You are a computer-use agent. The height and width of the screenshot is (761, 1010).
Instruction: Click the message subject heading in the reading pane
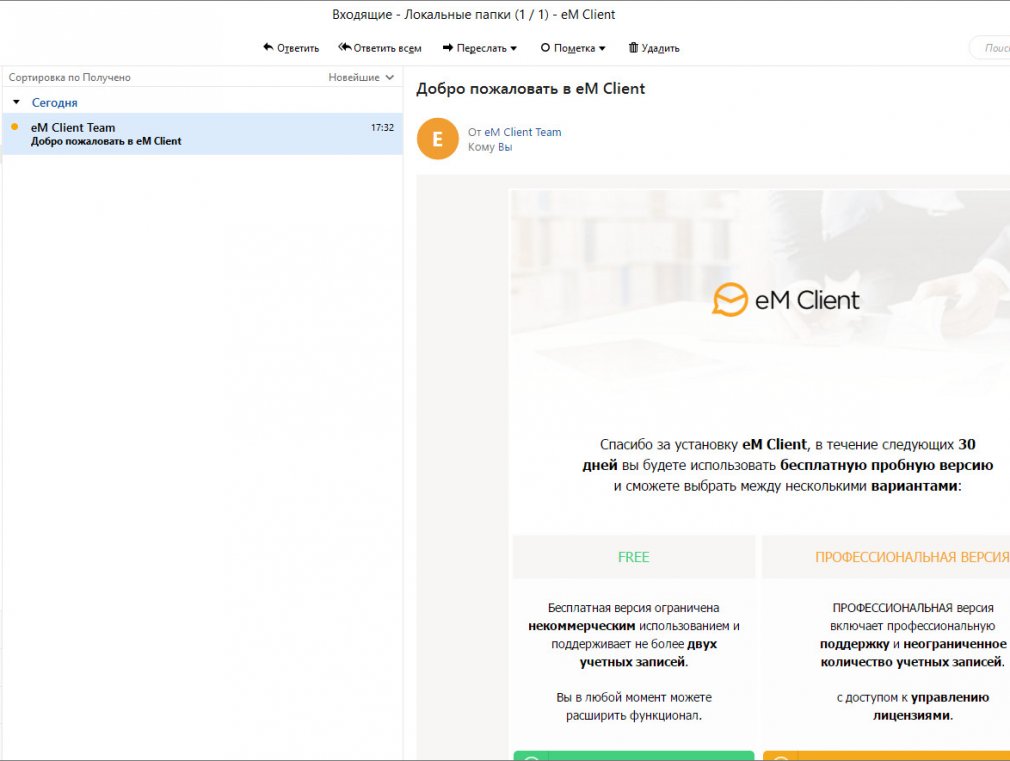coord(530,89)
